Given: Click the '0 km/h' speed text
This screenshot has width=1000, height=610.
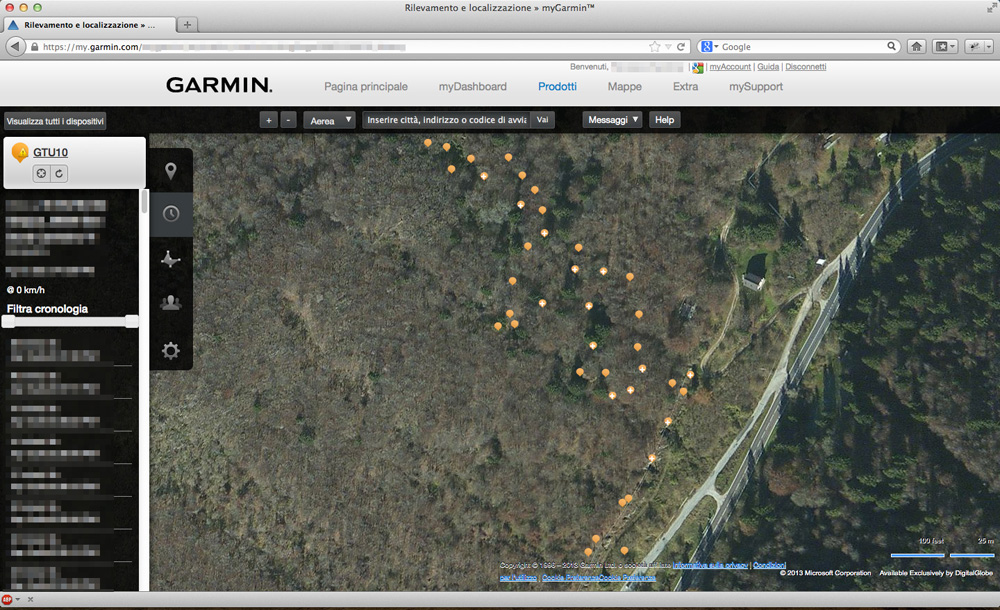Looking at the screenshot, I should pos(30,290).
